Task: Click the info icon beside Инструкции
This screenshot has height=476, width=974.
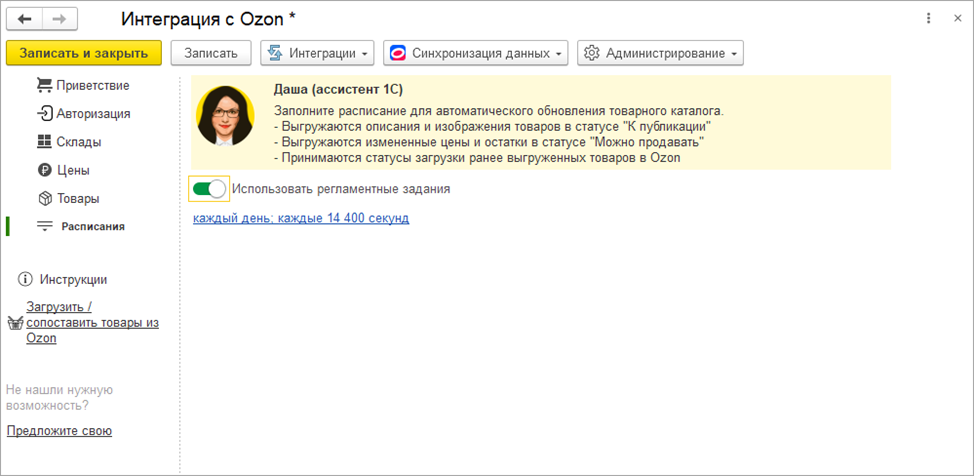Action: coord(25,279)
